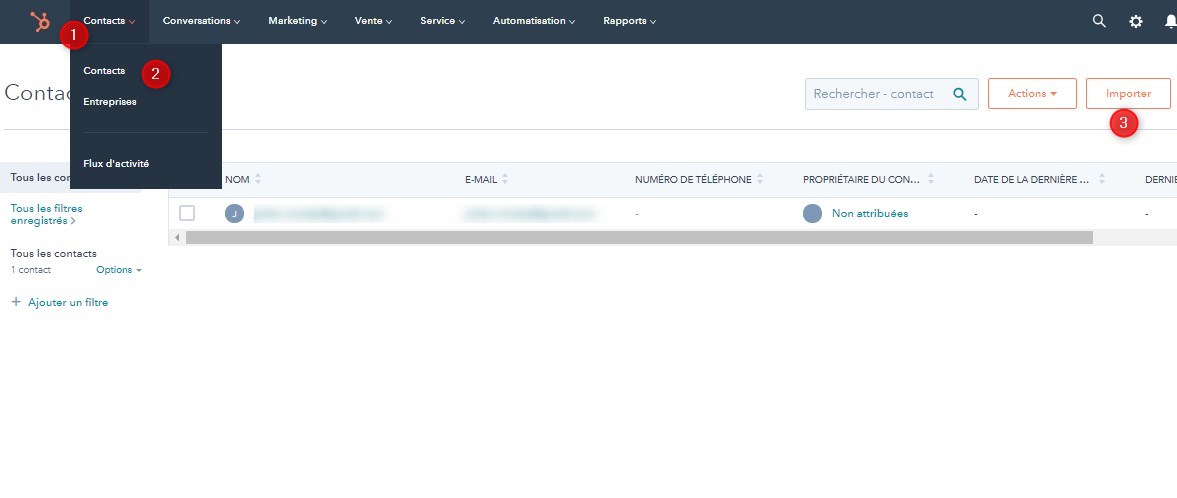Open the blurred contact name link

(318, 214)
